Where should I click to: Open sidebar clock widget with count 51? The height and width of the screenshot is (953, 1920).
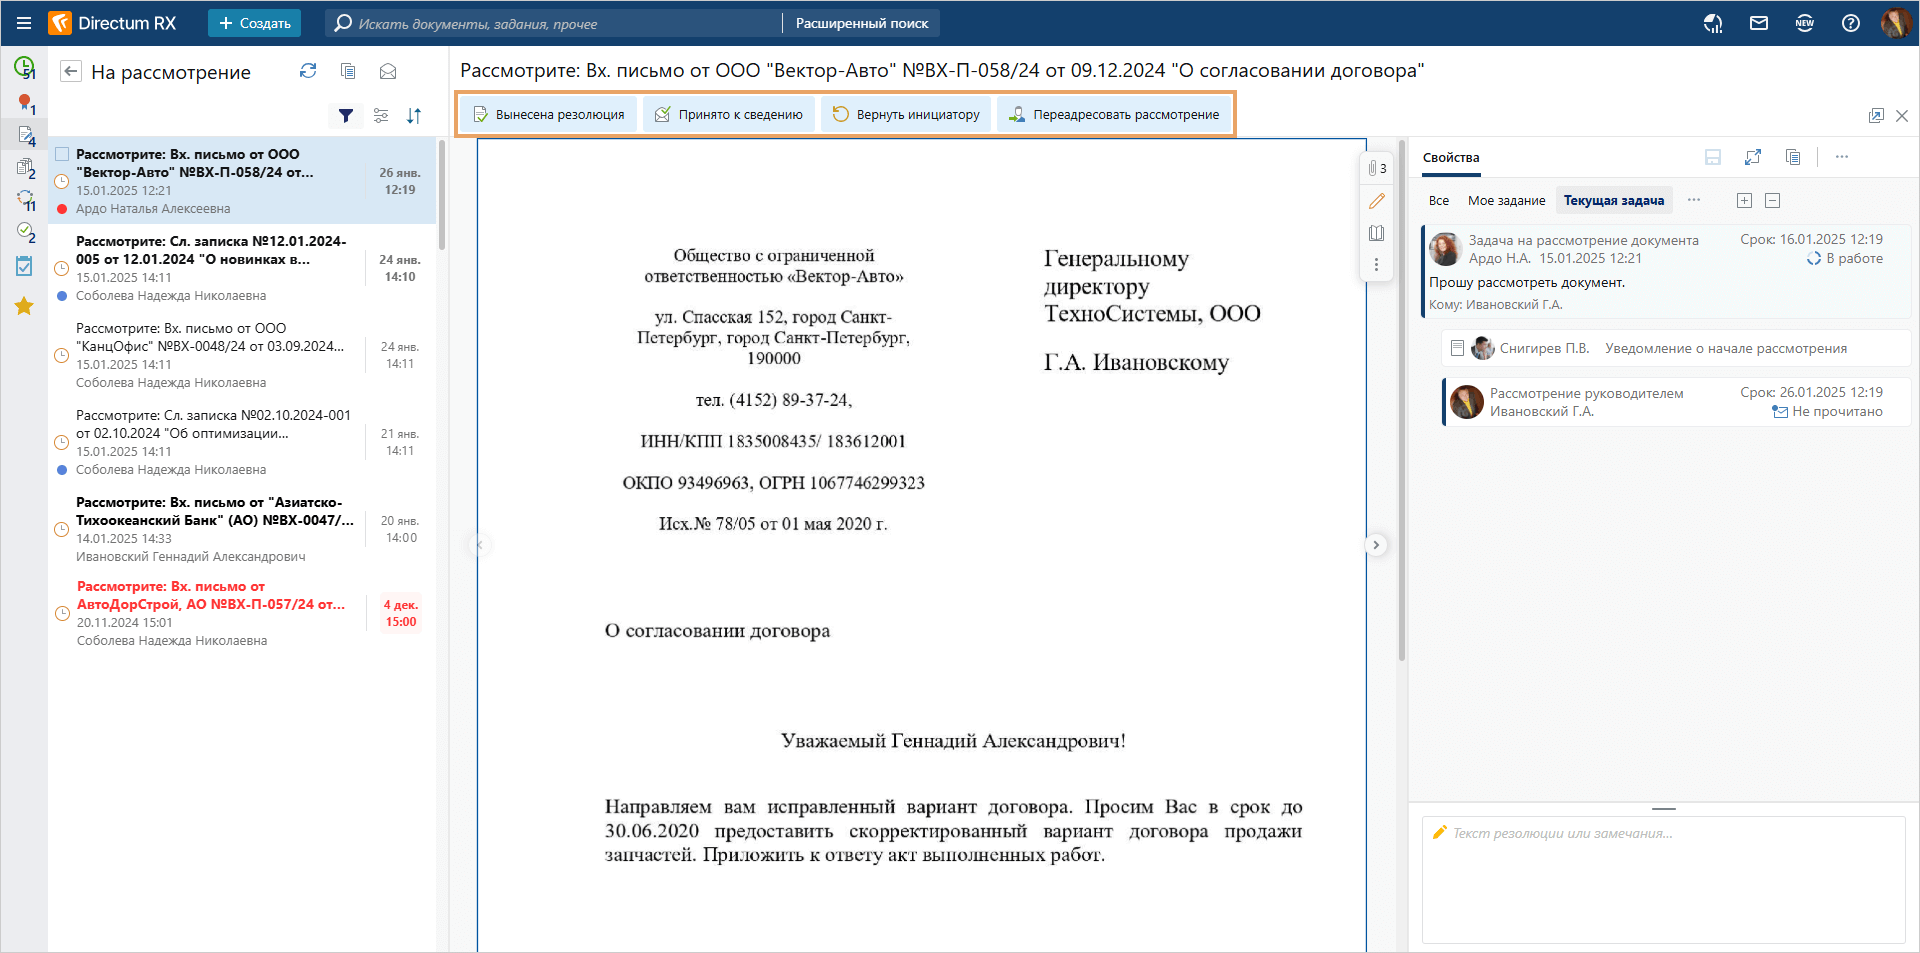click(25, 68)
